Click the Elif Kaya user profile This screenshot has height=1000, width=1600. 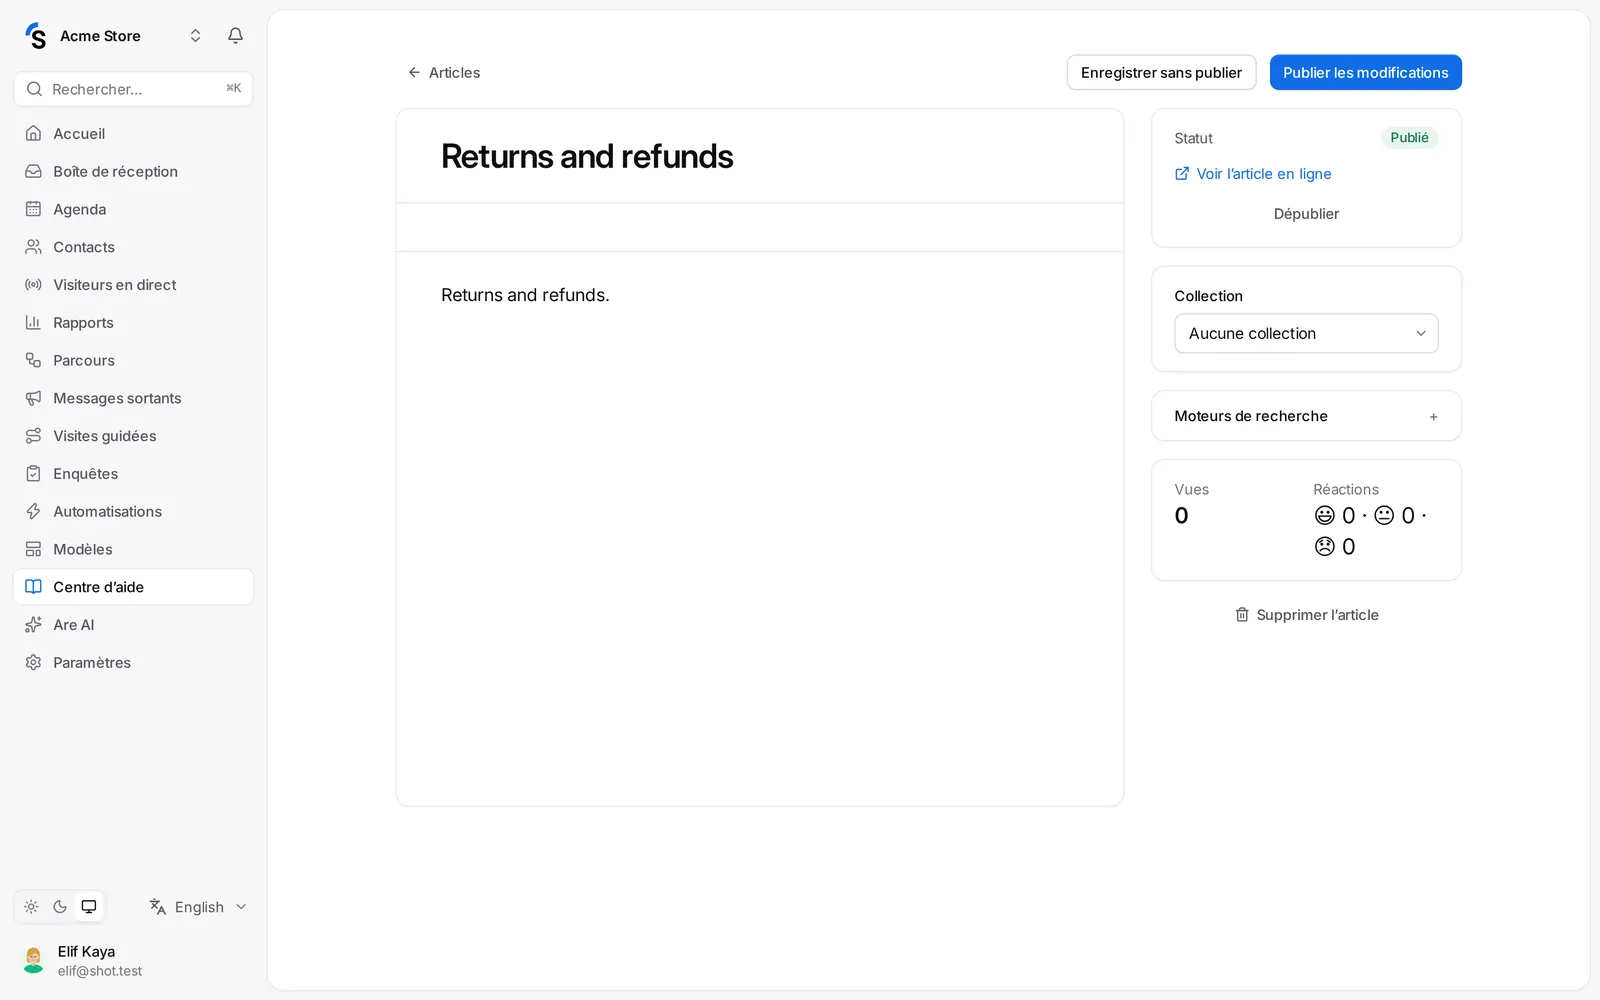[133, 961]
